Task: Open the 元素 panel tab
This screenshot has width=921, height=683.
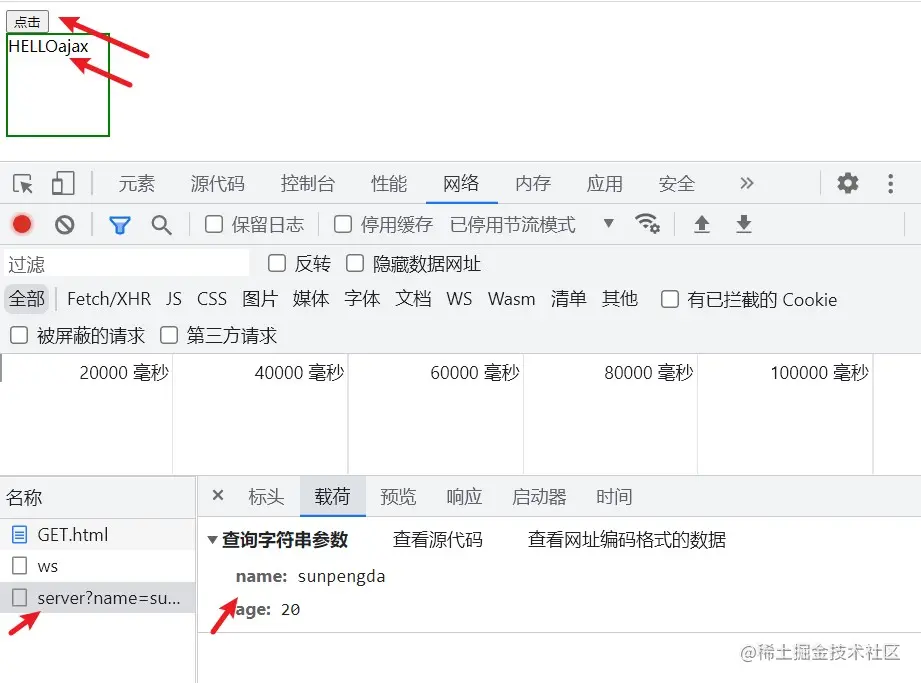Action: 136,184
